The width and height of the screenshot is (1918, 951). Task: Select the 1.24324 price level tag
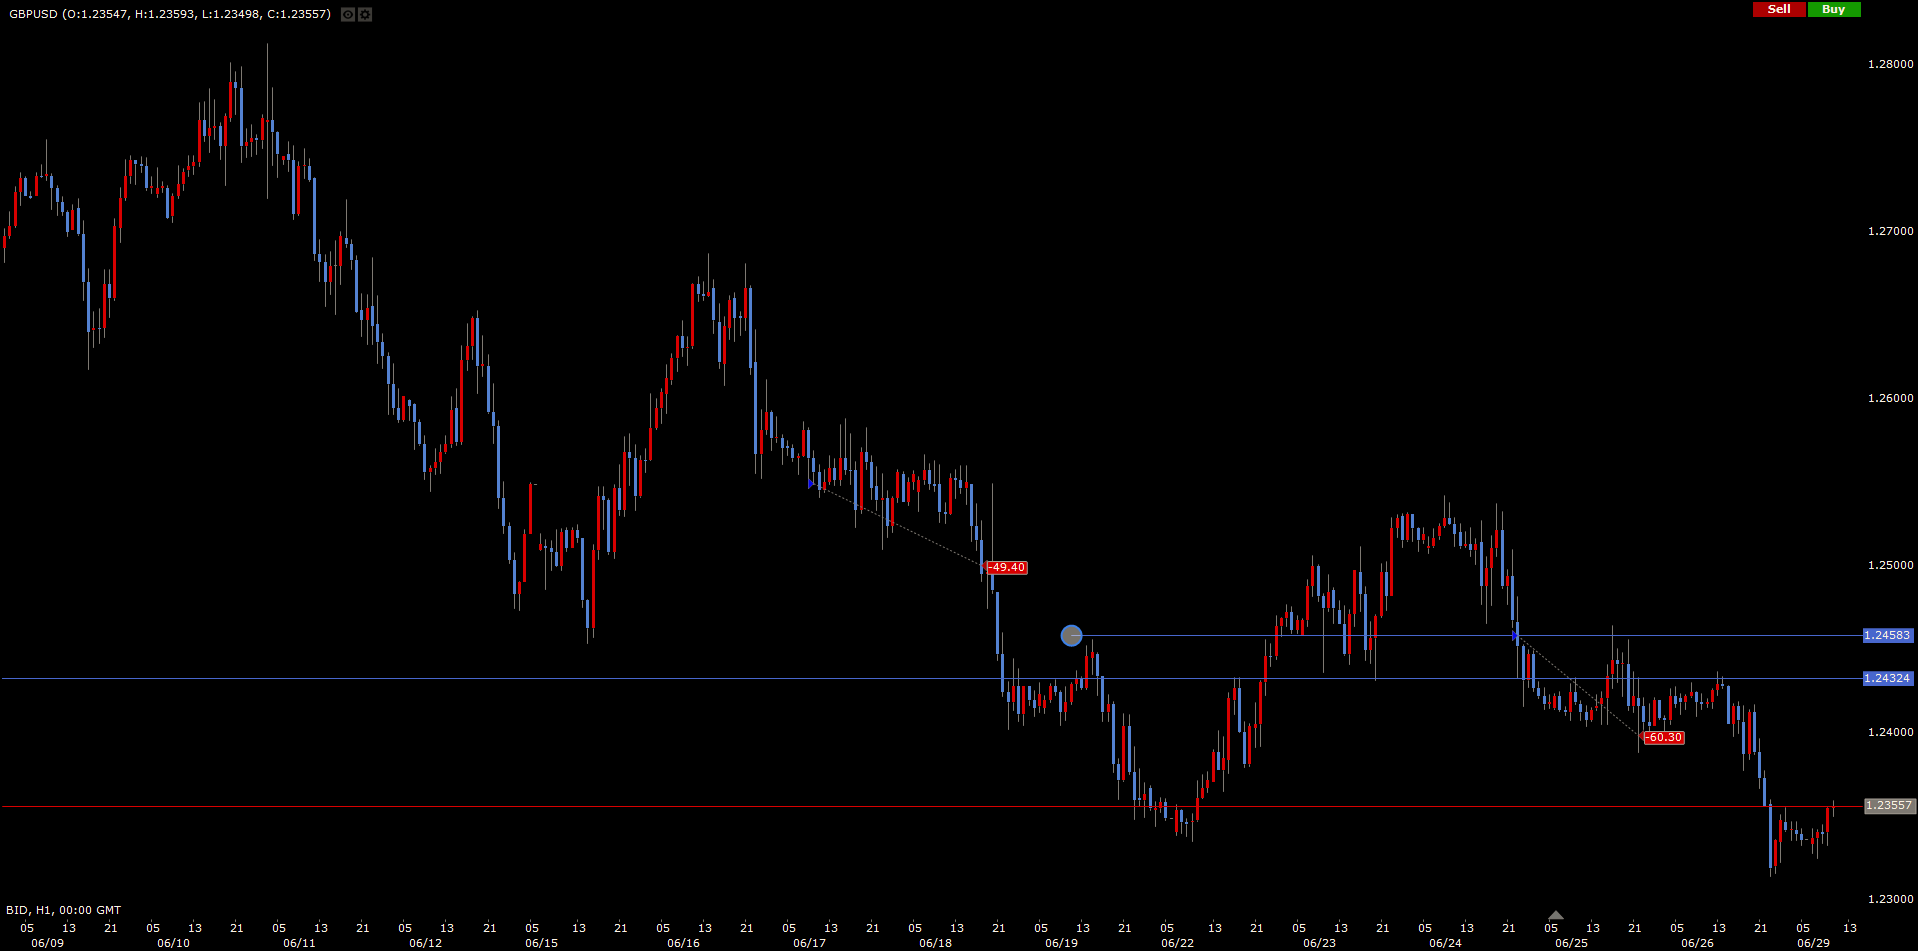(x=1887, y=678)
